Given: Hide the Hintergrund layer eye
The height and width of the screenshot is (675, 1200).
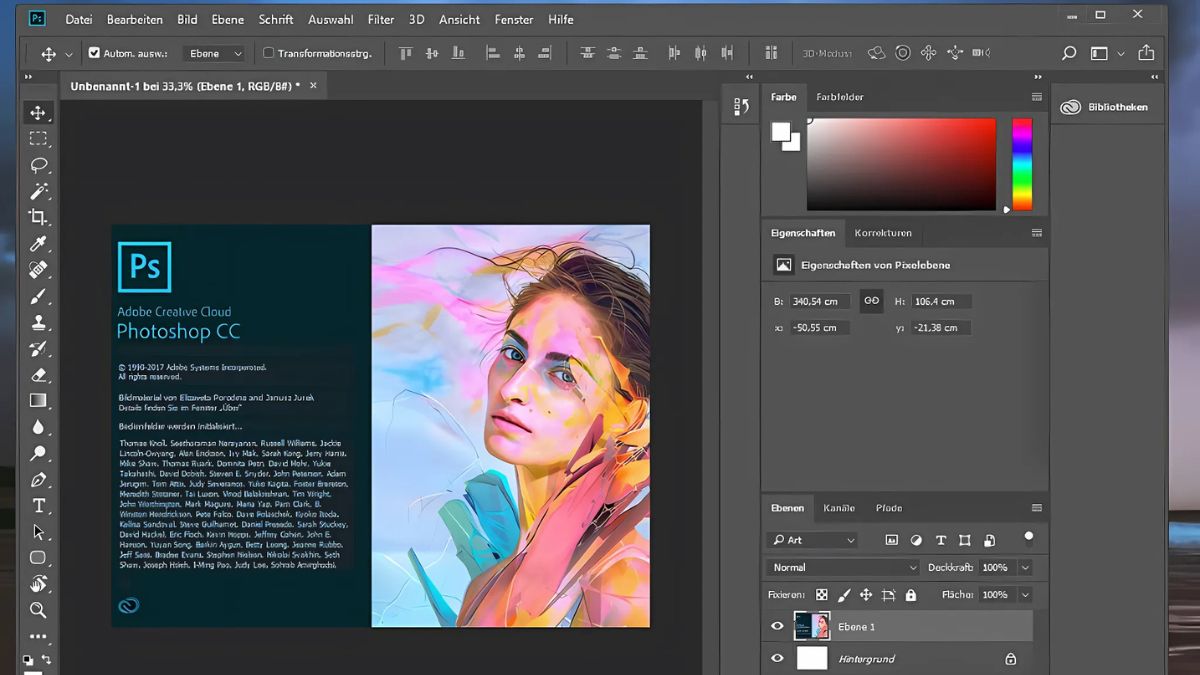Looking at the screenshot, I should click(x=777, y=658).
